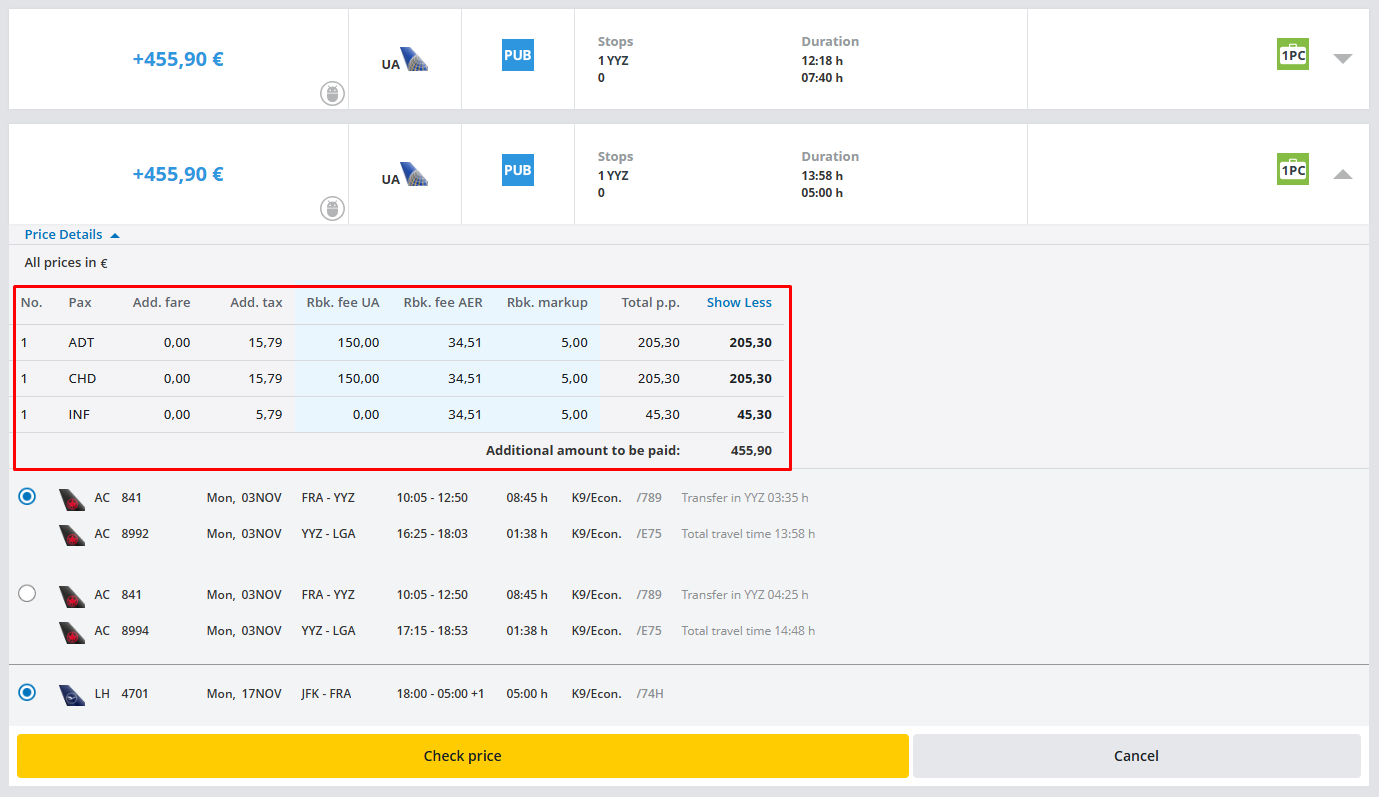Click the round debug icon in expanded offer
This screenshot has width=1379, height=797.
coord(333,209)
